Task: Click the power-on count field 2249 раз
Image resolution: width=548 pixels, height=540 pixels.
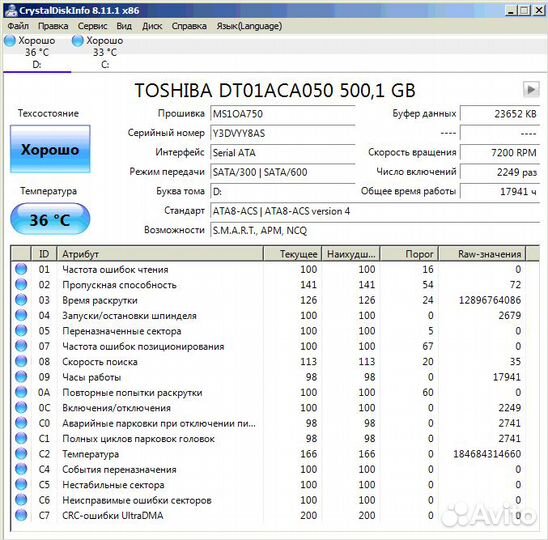Action: point(500,172)
